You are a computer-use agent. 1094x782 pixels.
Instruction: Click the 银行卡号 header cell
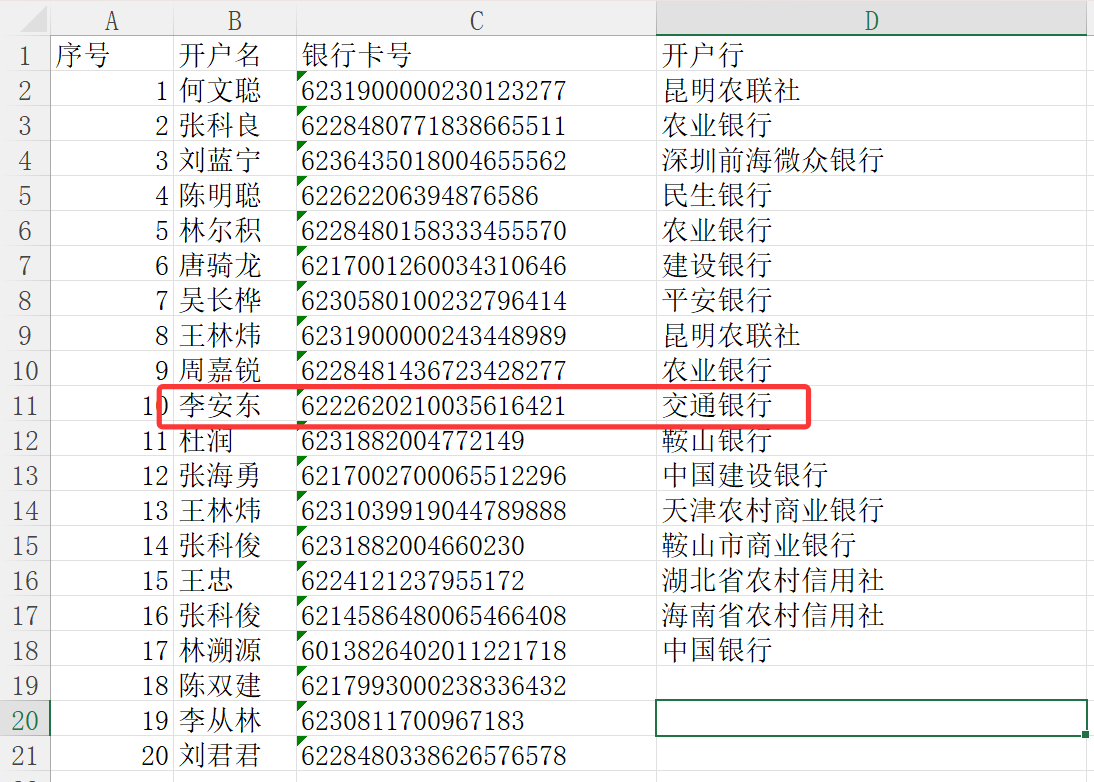click(x=476, y=54)
